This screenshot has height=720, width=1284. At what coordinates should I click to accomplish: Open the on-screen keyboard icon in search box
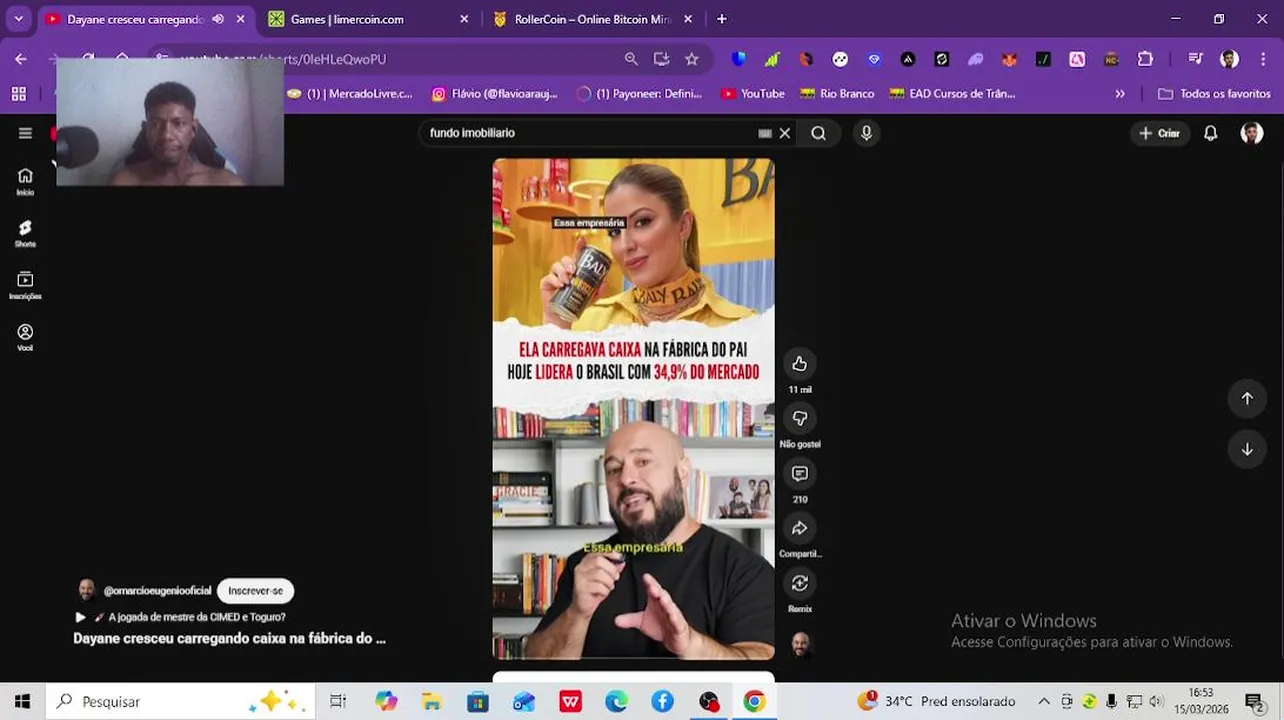point(765,133)
